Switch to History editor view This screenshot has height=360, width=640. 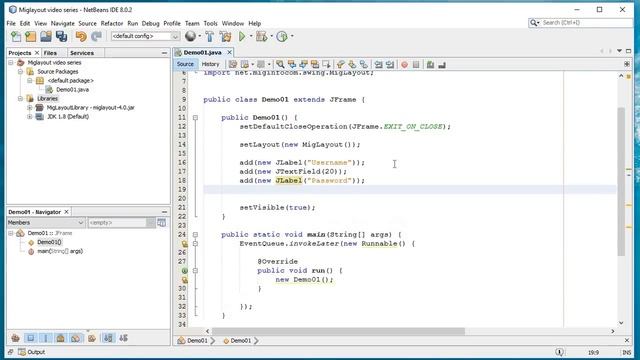coord(211,64)
